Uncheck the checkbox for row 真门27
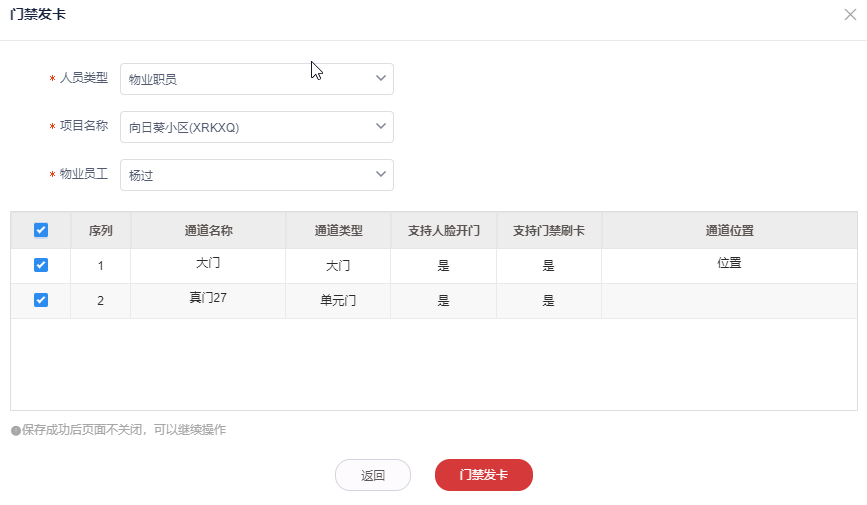Viewport: 867px width, 505px height. [41, 300]
